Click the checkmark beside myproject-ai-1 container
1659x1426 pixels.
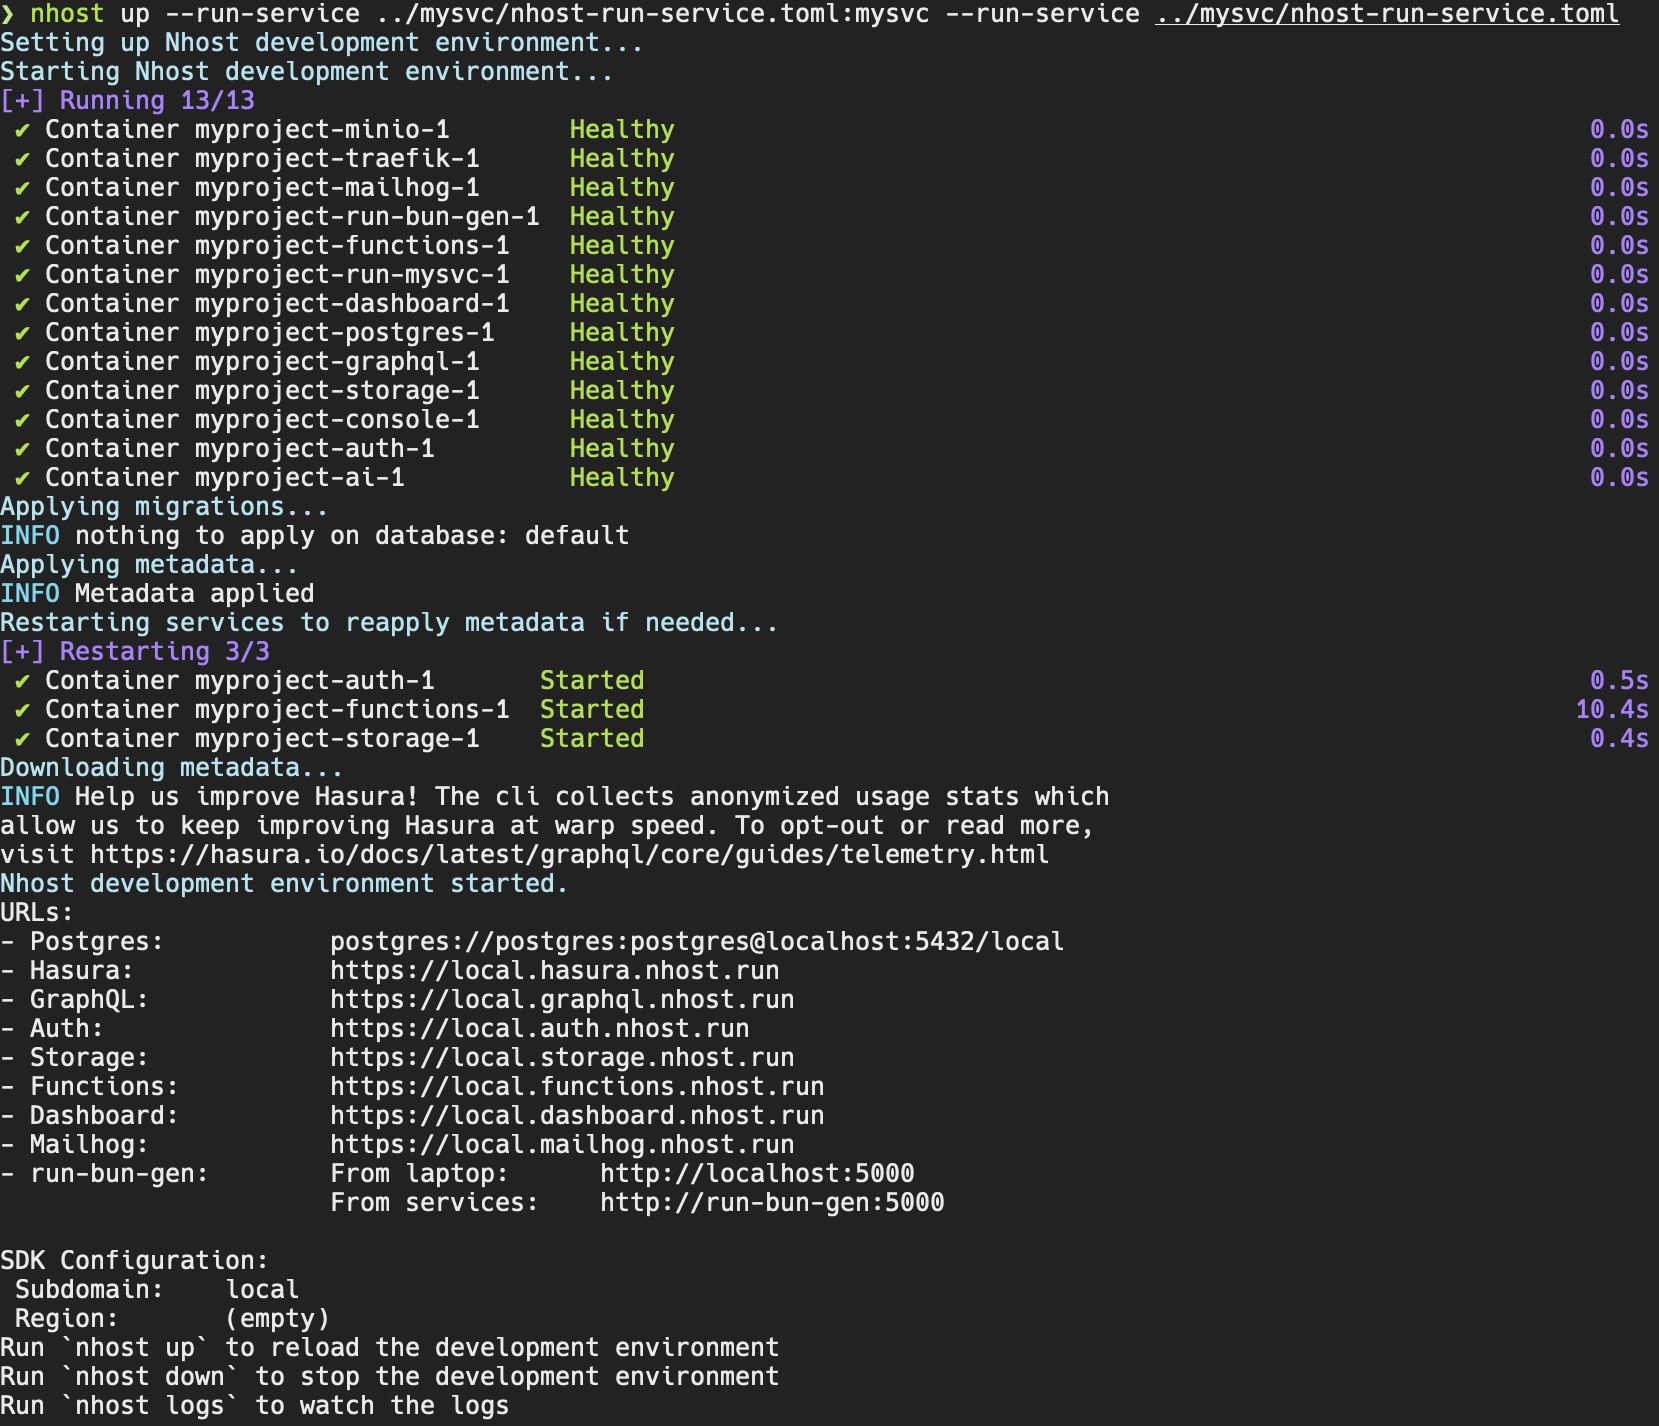[21, 478]
